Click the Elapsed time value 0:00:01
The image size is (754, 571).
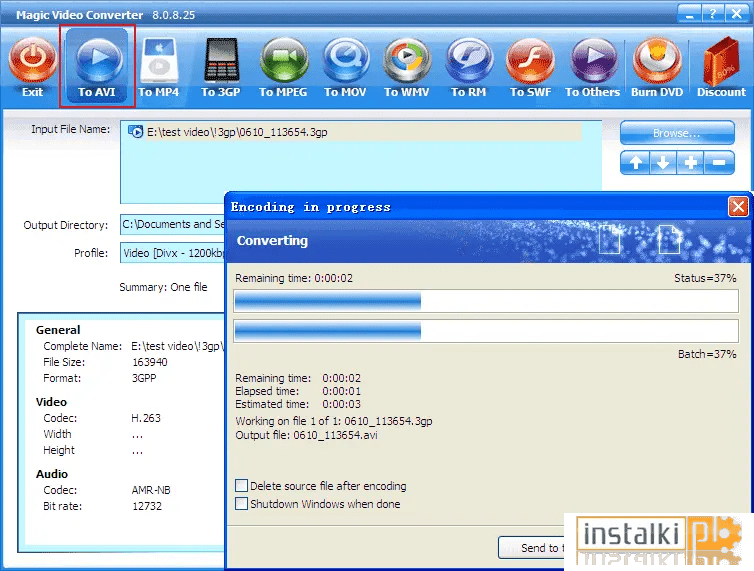coord(341,391)
